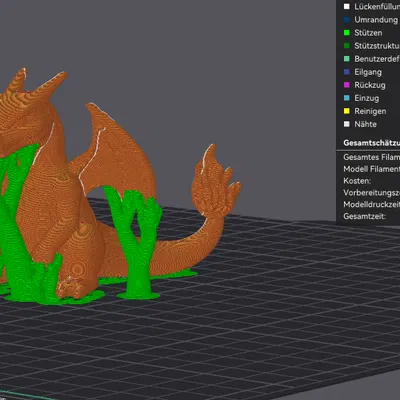Screen dimensions: 400x400
Task: Click the Stützen bright green swatch
Action: click(347, 33)
